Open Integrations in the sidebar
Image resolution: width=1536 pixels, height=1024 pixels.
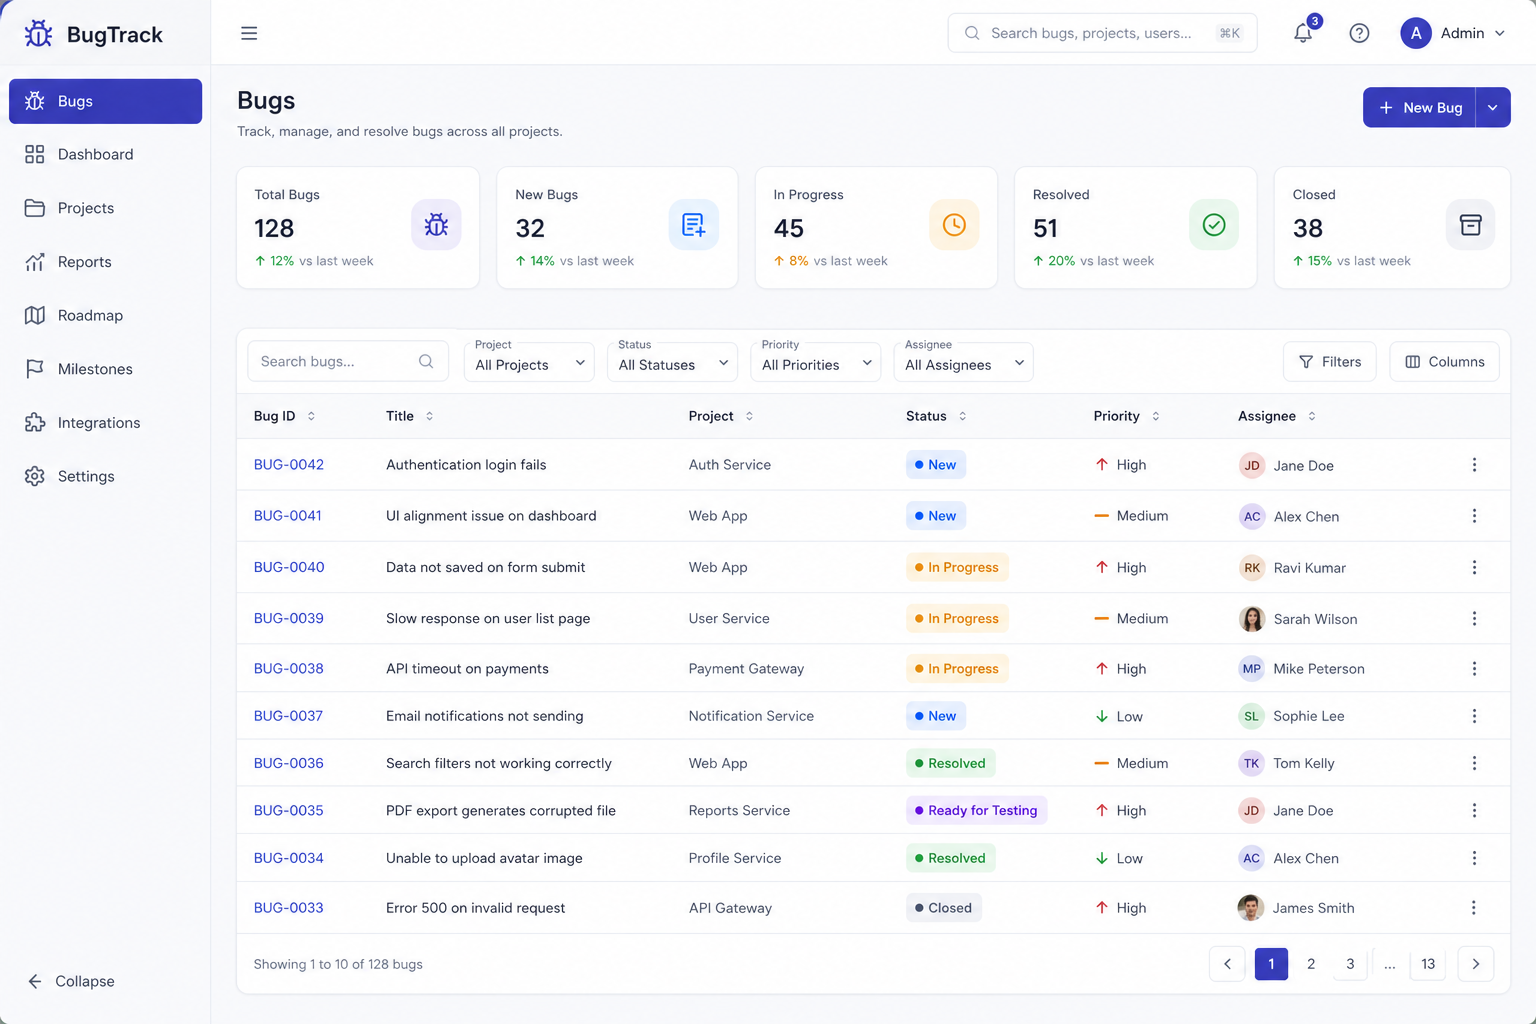click(x=105, y=423)
